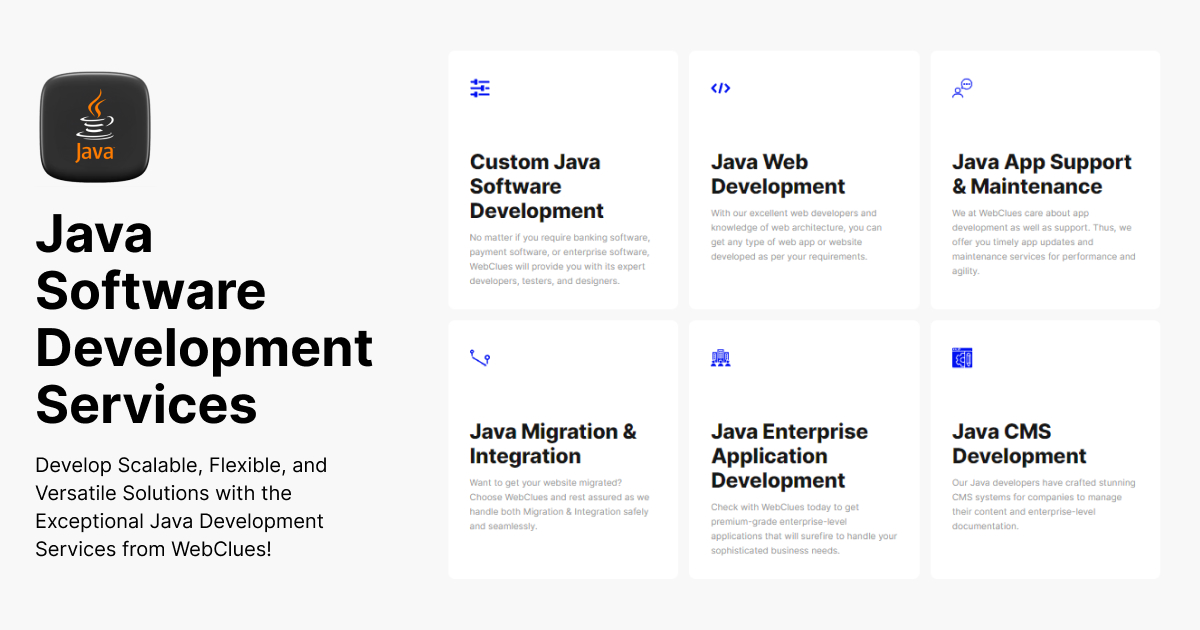Viewport: 1200px width, 630px height.
Task: Click the description mentioning banking software
Action: click(560, 259)
